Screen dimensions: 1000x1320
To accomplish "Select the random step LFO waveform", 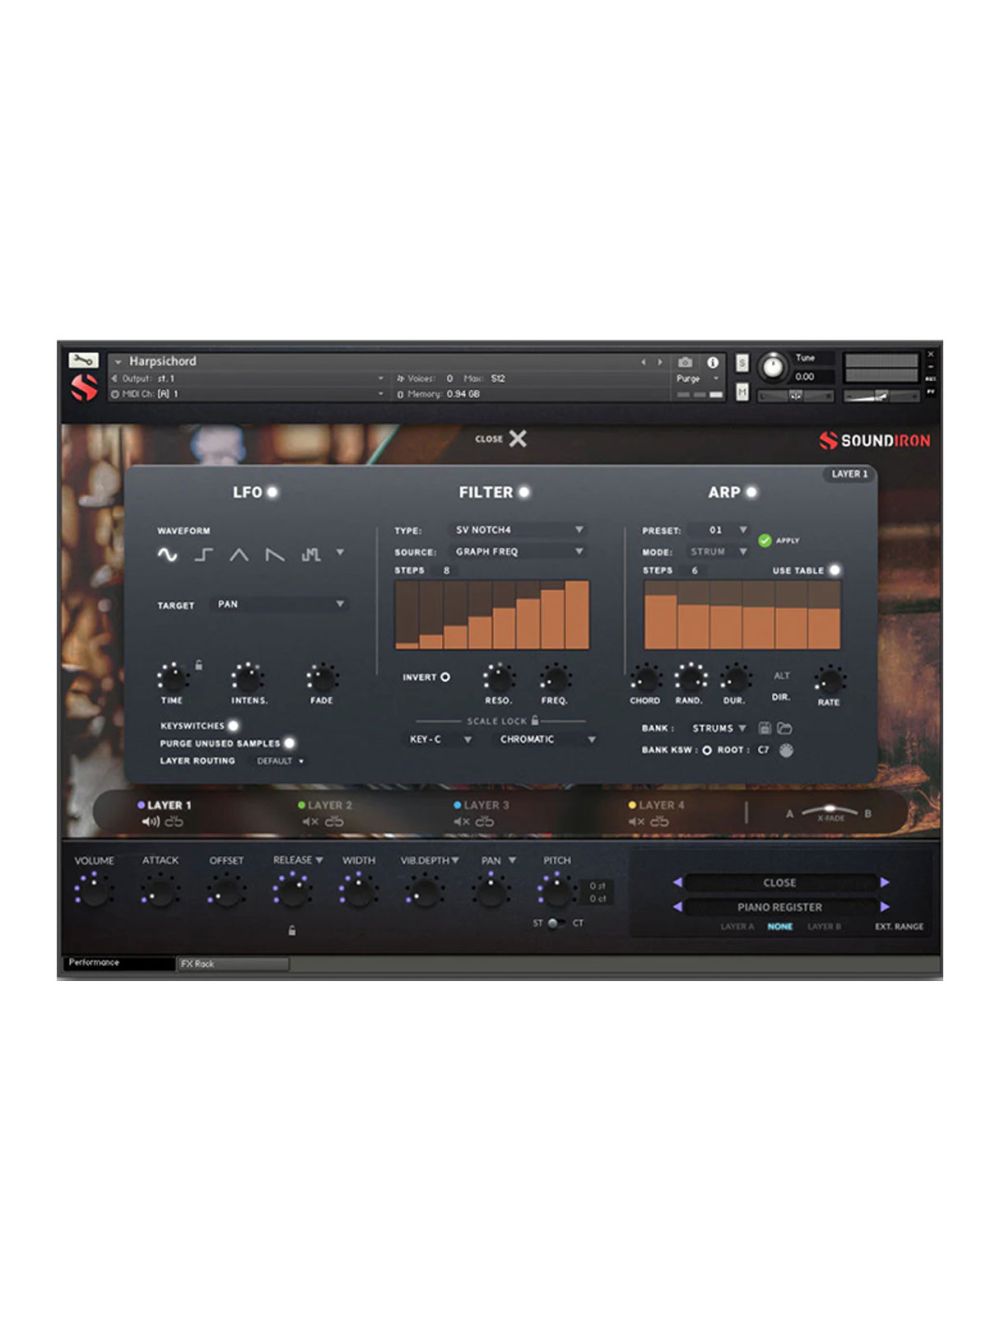I will (312, 555).
